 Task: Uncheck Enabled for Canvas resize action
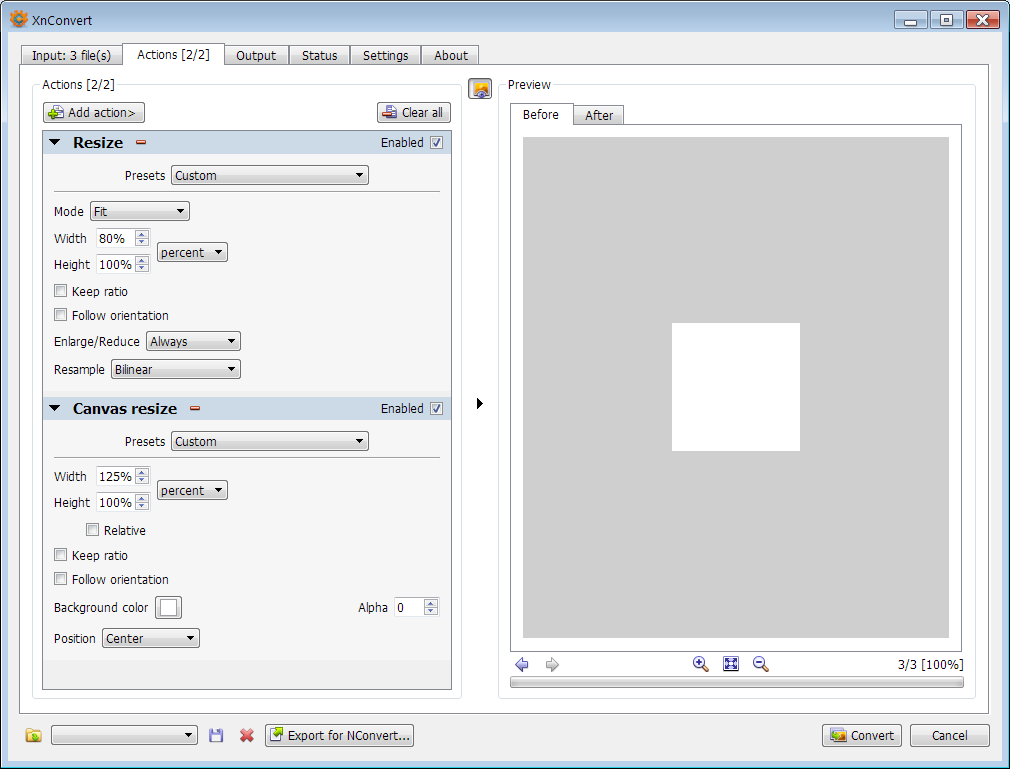point(436,409)
